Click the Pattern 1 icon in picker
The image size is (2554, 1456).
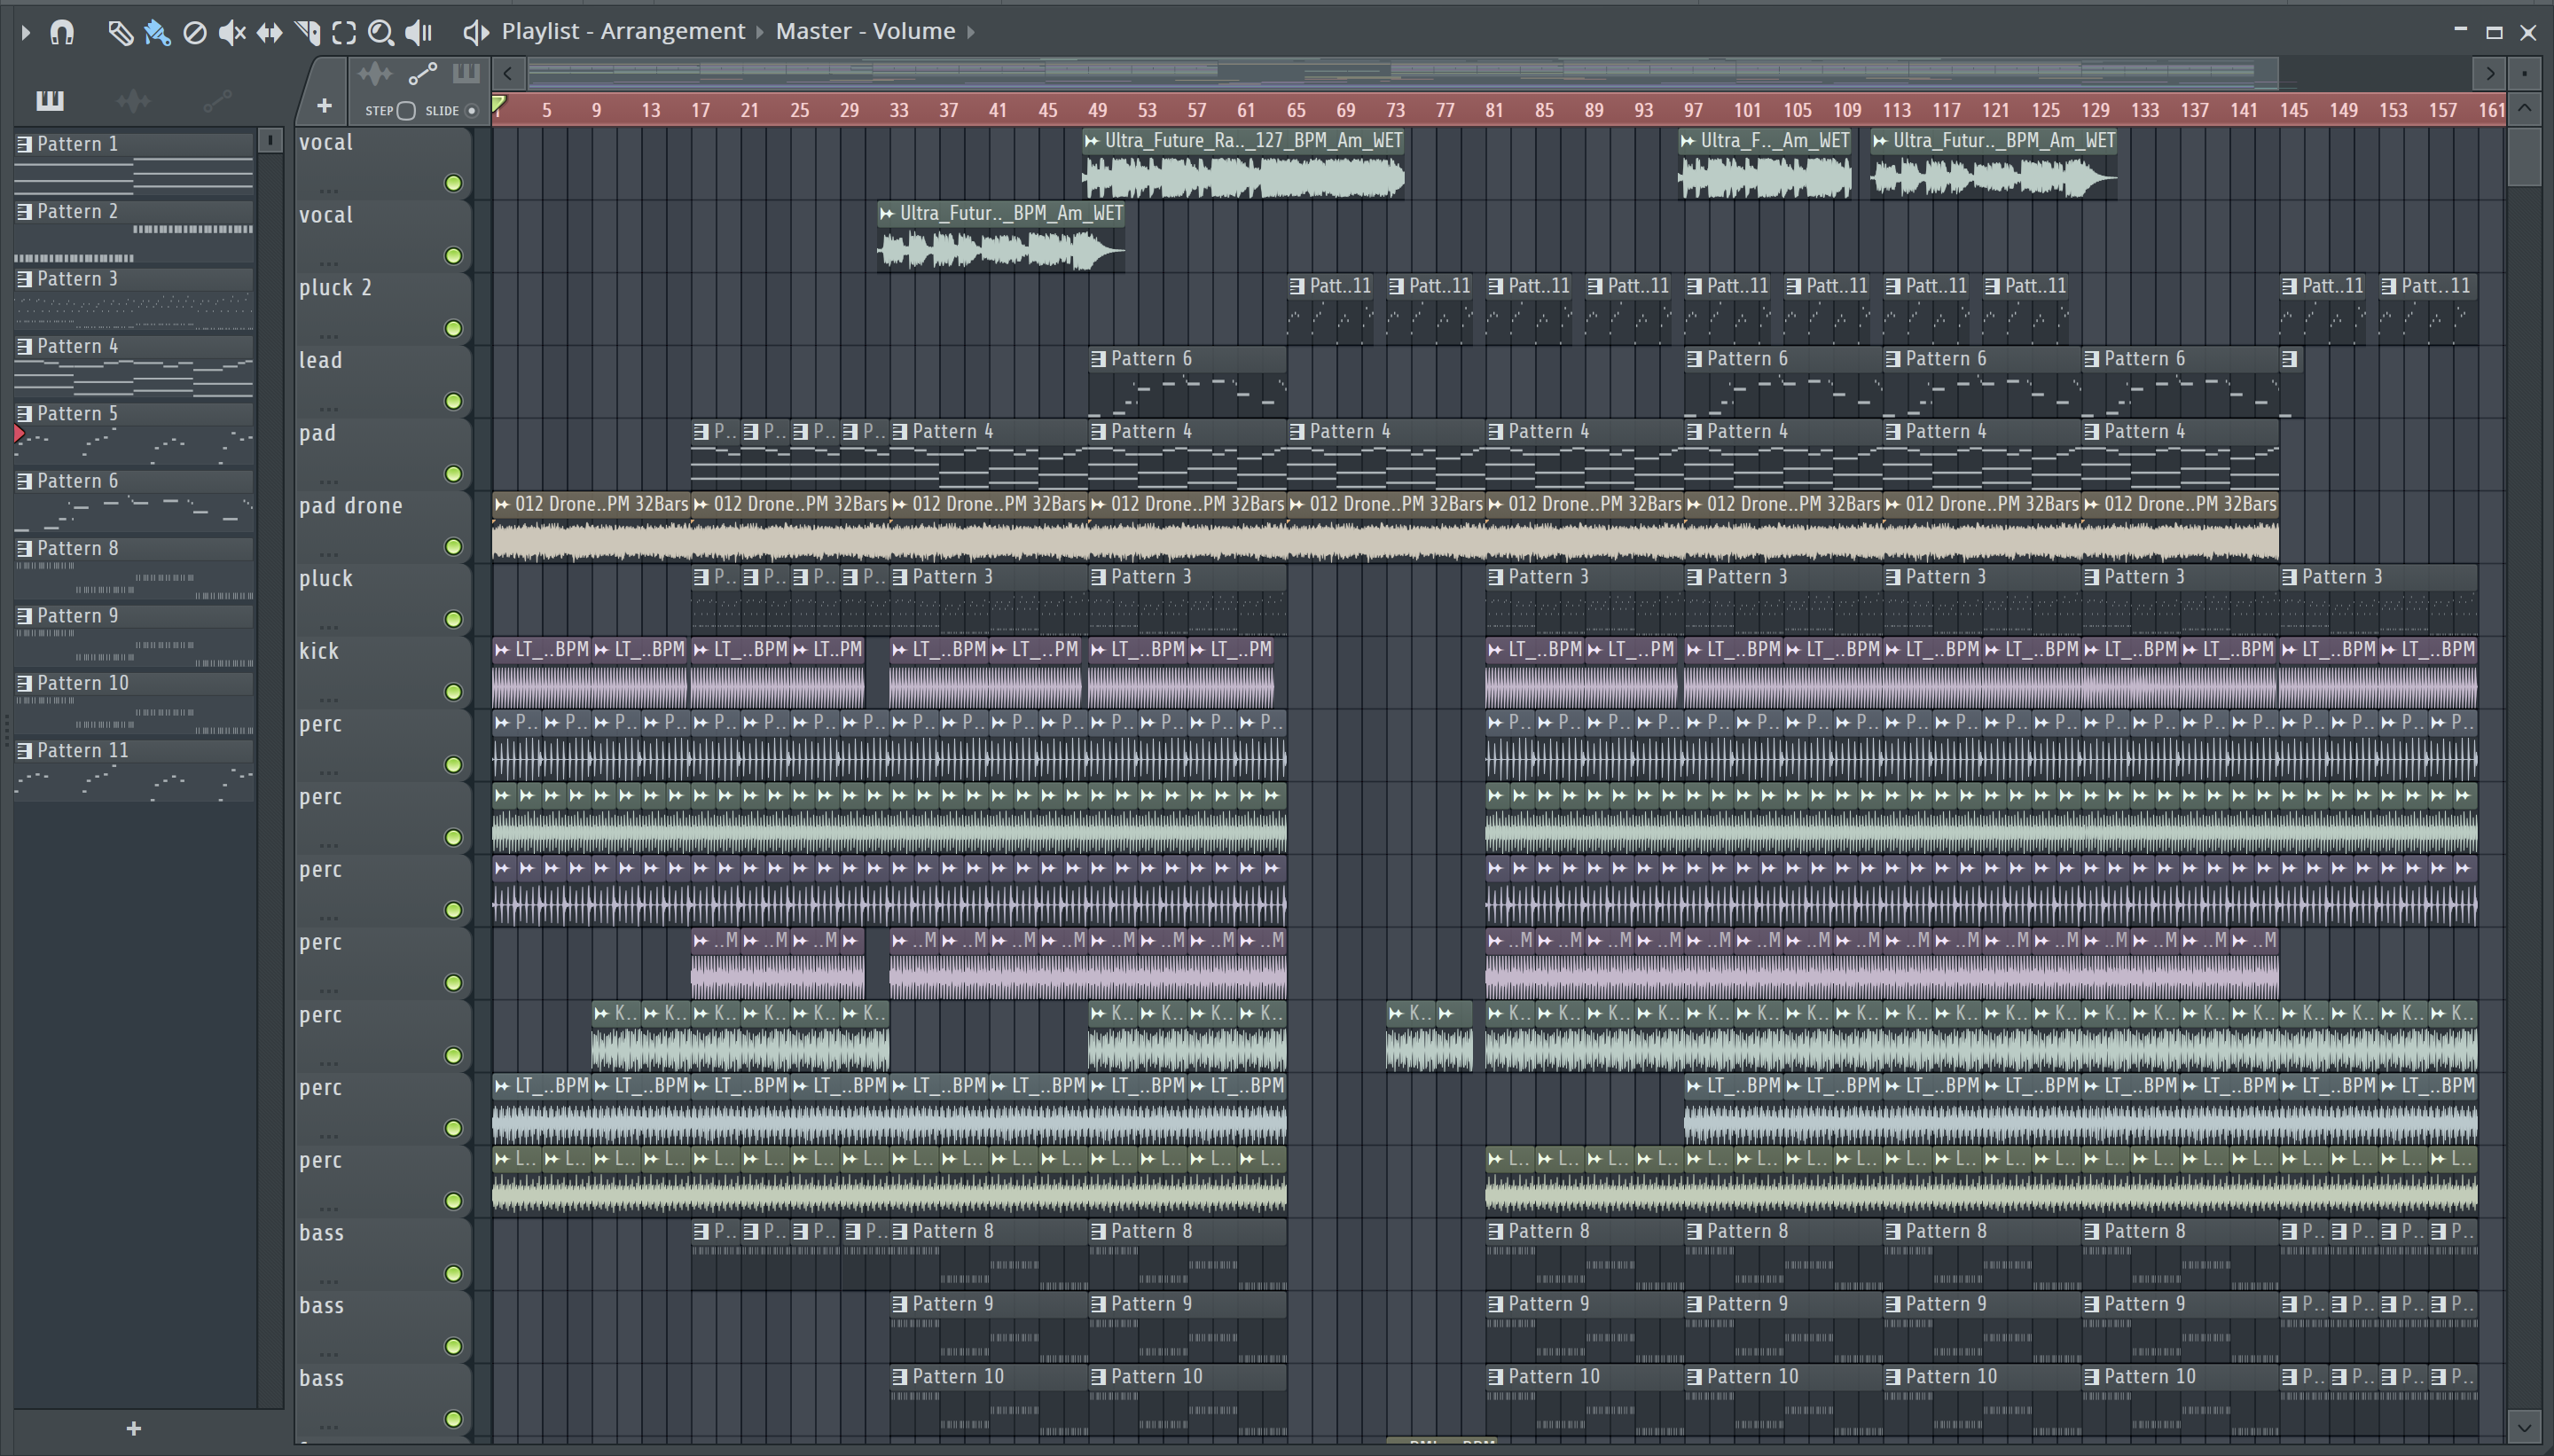(x=25, y=144)
